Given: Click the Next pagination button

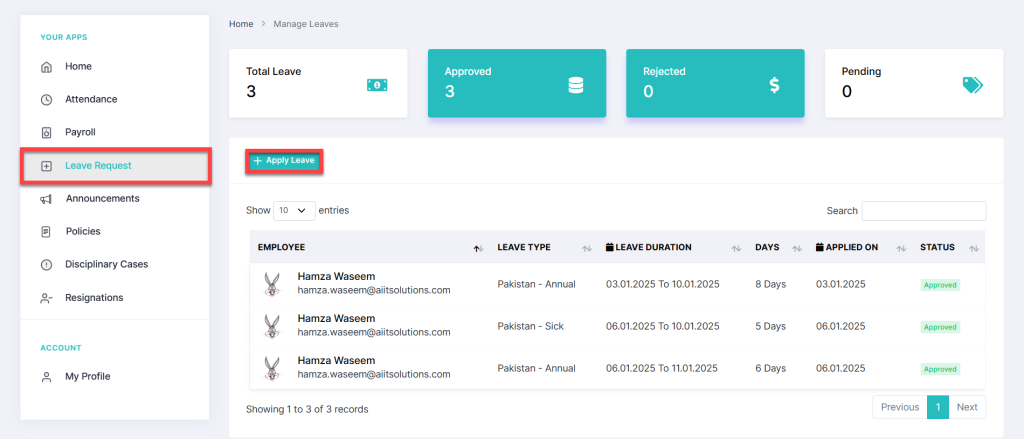Looking at the screenshot, I should pyautogui.click(x=967, y=407).
